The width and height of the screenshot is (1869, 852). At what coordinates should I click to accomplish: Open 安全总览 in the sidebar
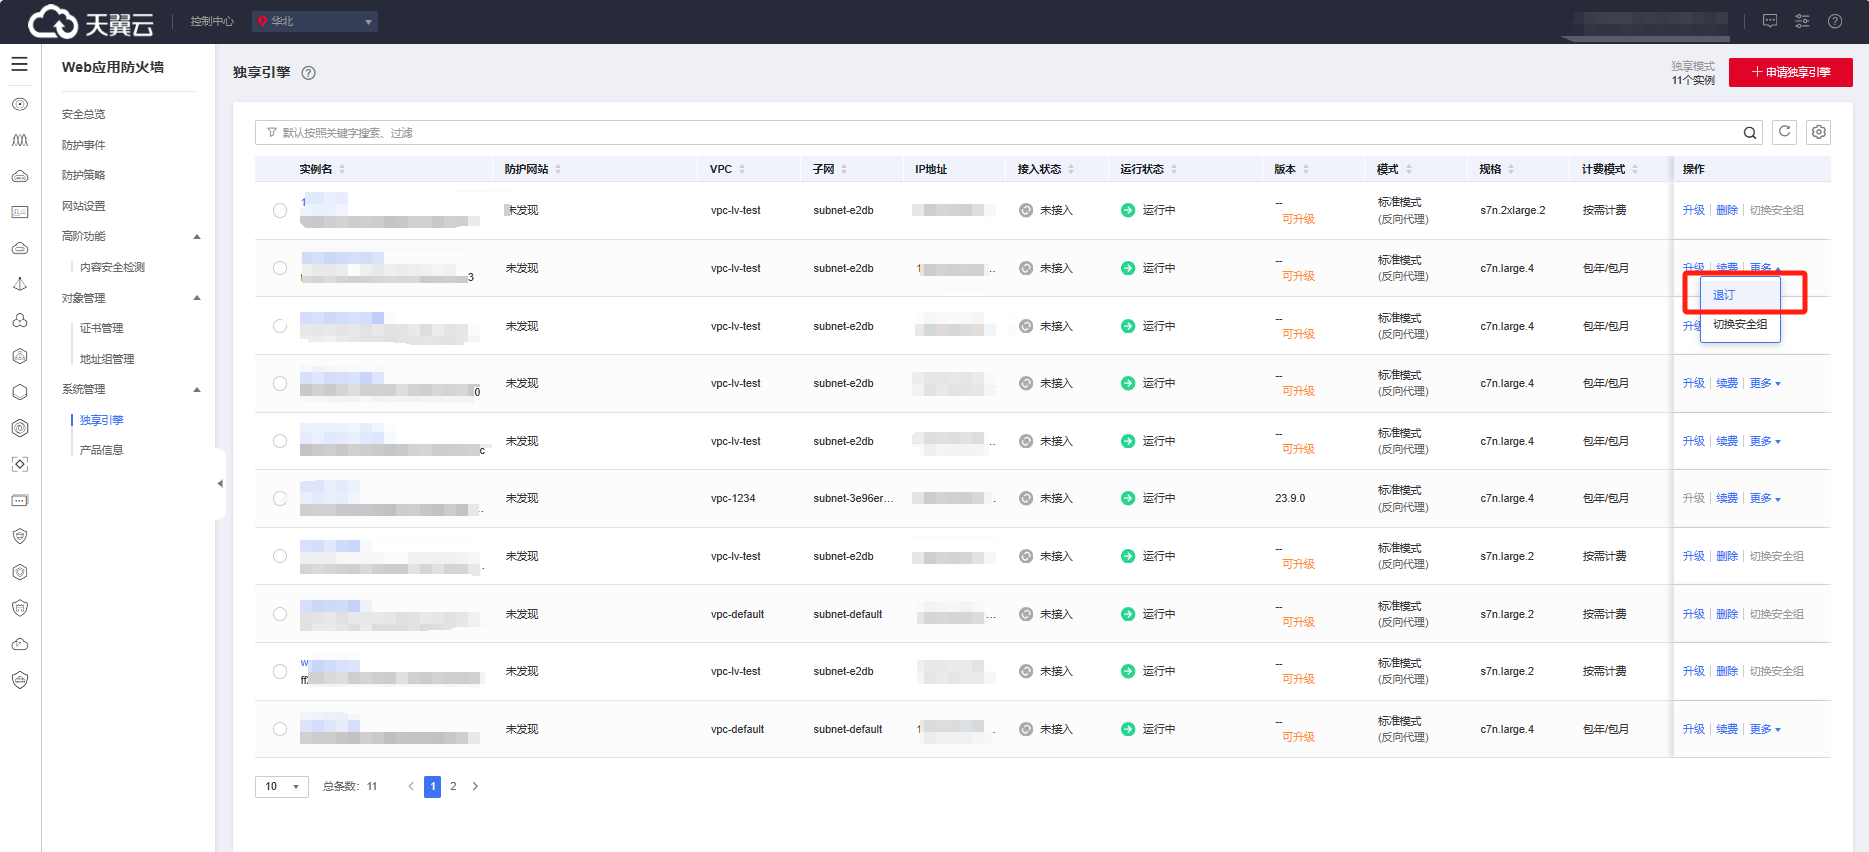[x=84, y=114]
